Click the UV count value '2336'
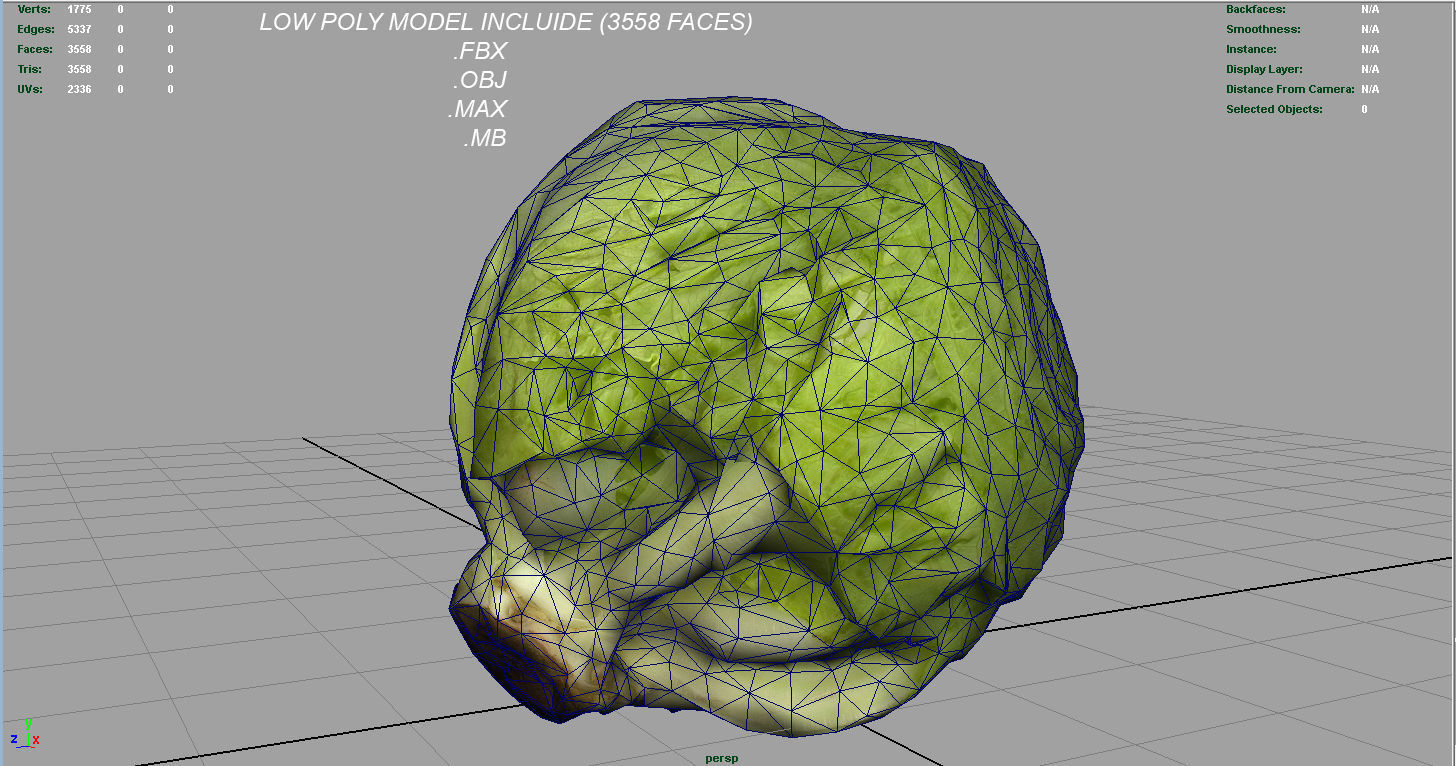Image resolution: width=1456 pixels, height=766 pixels. 79,89
